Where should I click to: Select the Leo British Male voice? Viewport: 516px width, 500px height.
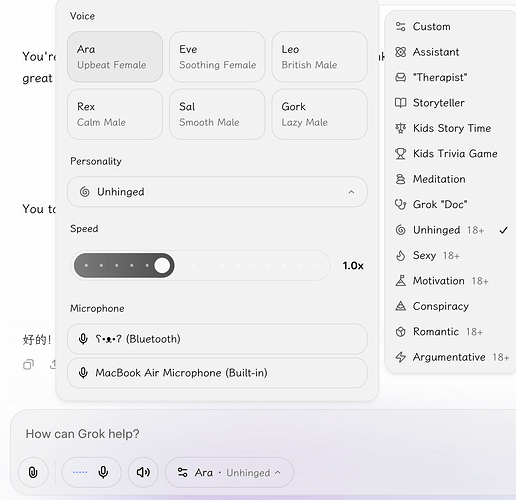320,57
